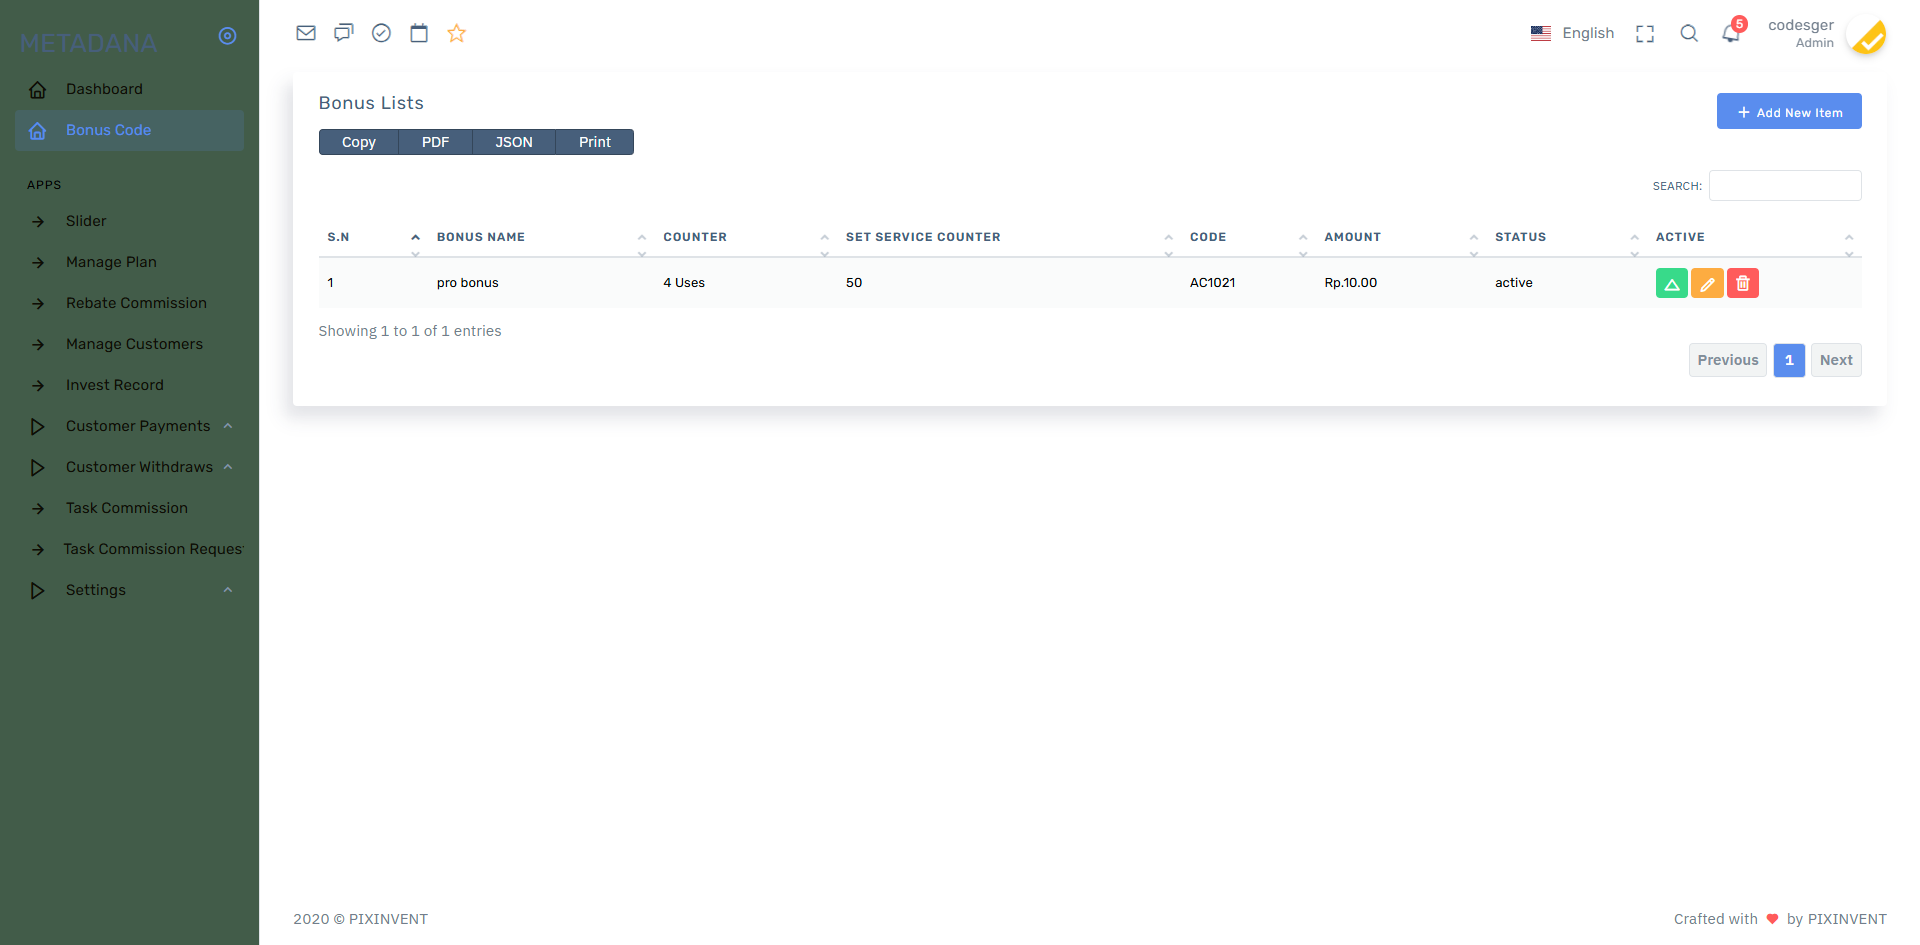This screenshot has width=1920, height=945.
Task: Click the bookmark star icon
Action: [457, 33]
